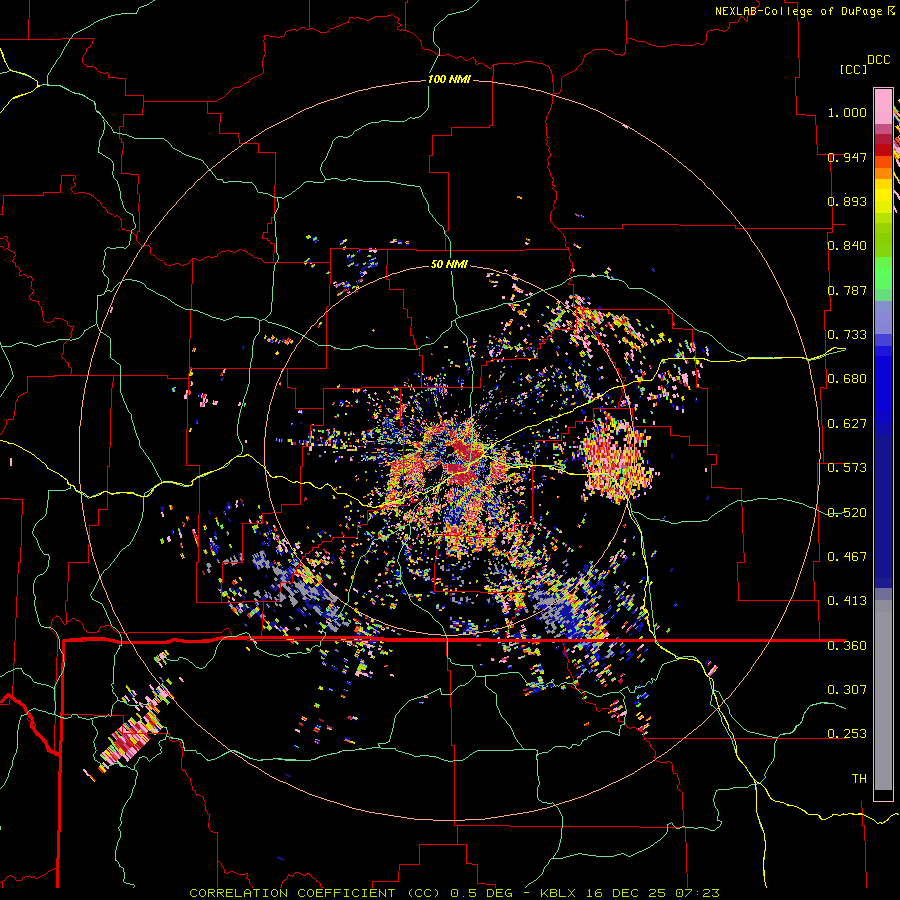Pick the 0.947 scale value
900x900 pixels.
(847, 157)
